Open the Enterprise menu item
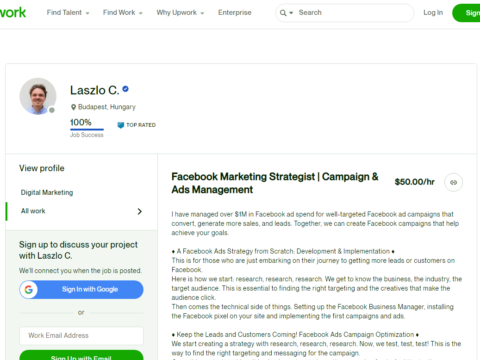 [235, 13]
